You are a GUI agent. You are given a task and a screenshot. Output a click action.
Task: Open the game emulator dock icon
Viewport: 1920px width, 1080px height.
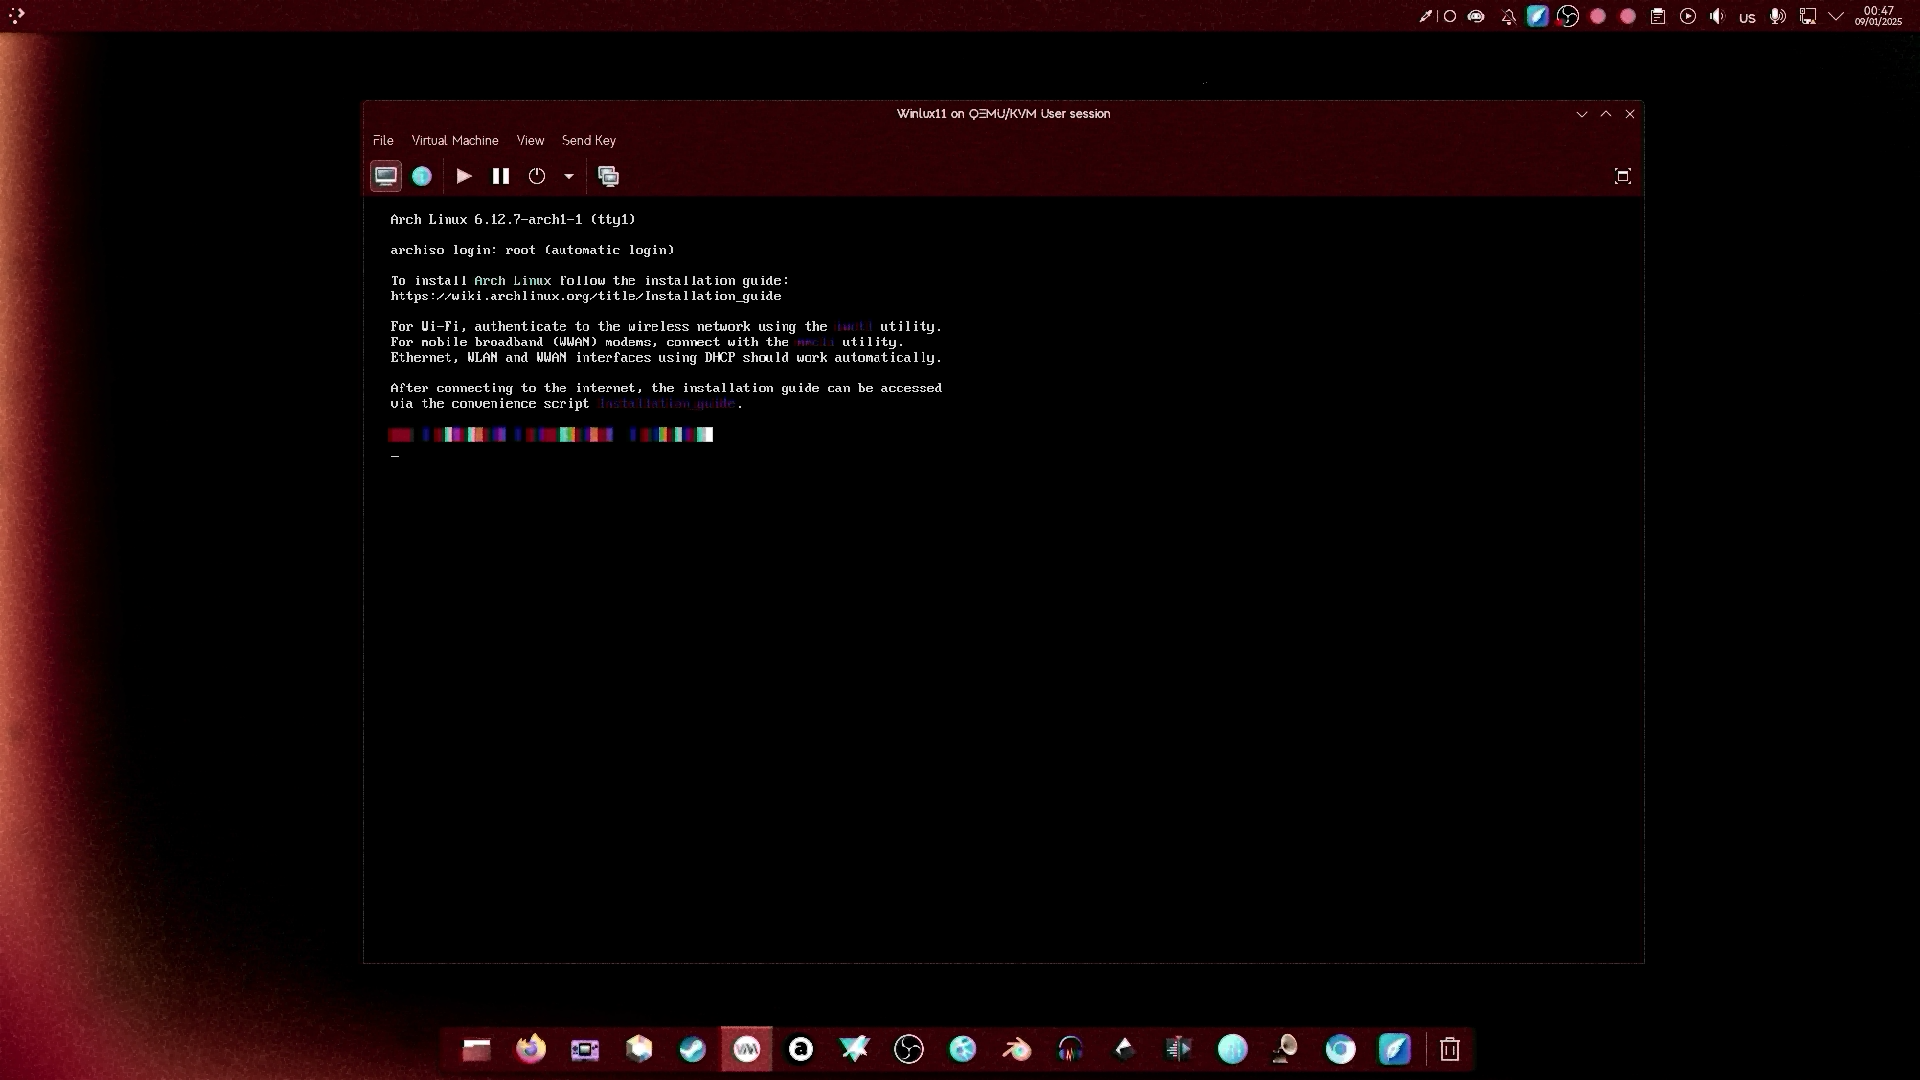[x=585, y=1049]
